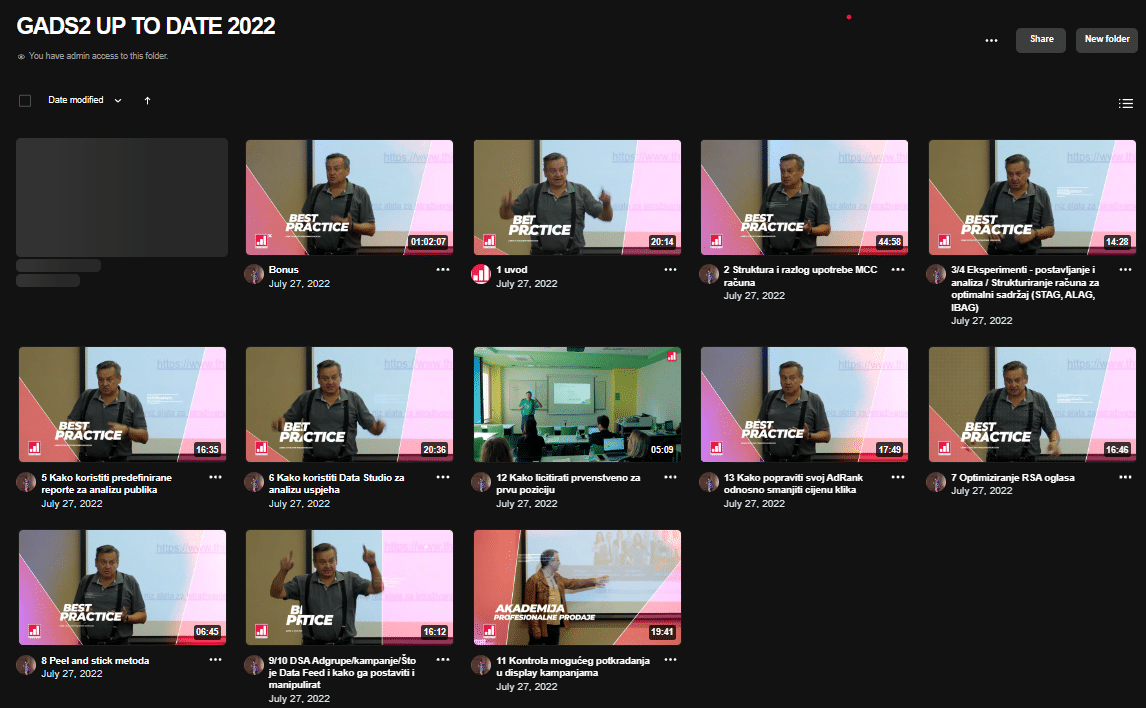Open the 12 Kako licitirati classroom thumbnail
This screenshot has width=1146, height=708.
click(x=577, y=404)
